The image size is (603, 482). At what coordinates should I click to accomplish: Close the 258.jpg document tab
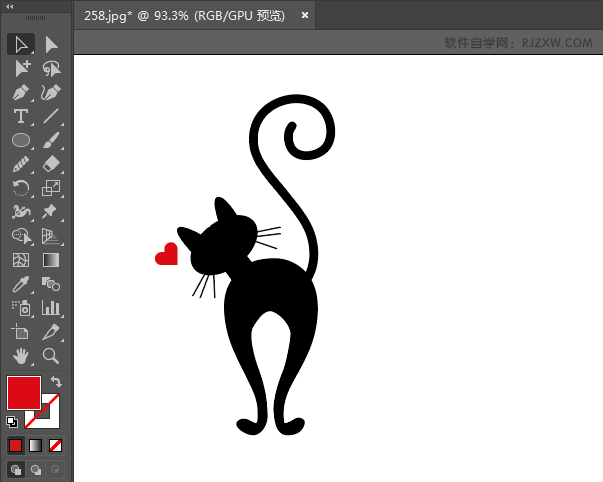(x=305, y=16)
